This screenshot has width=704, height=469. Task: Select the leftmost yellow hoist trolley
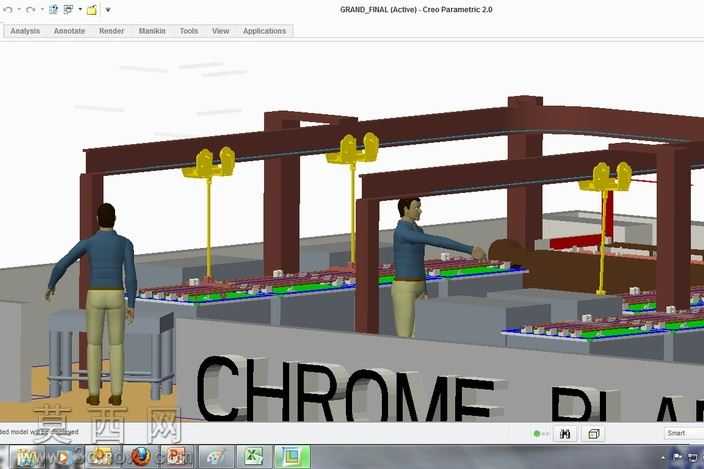coord(208,164)
